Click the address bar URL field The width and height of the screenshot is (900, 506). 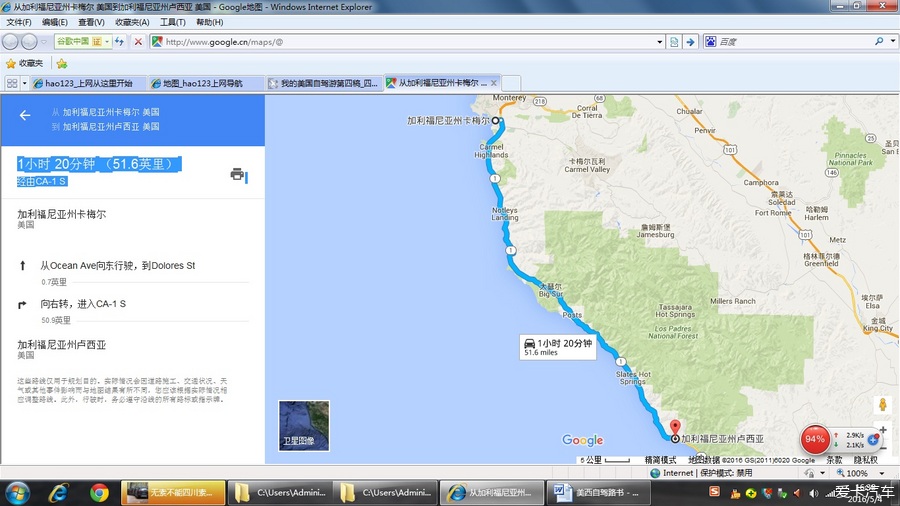point(402,42)
